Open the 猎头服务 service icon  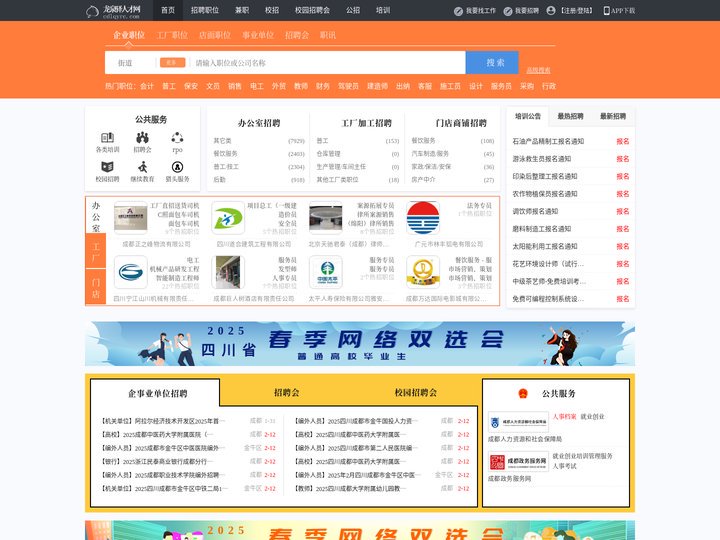click(177, 167)
